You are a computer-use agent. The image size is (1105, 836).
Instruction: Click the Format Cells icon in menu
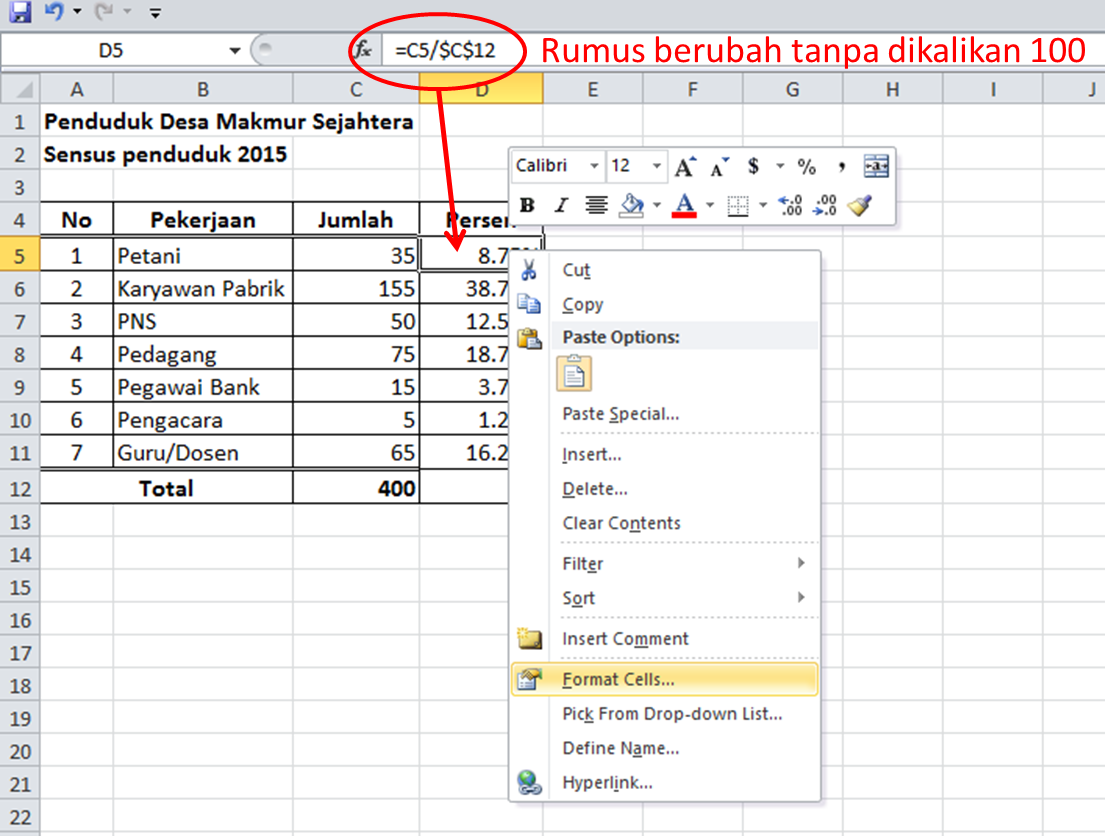point(529,680)
